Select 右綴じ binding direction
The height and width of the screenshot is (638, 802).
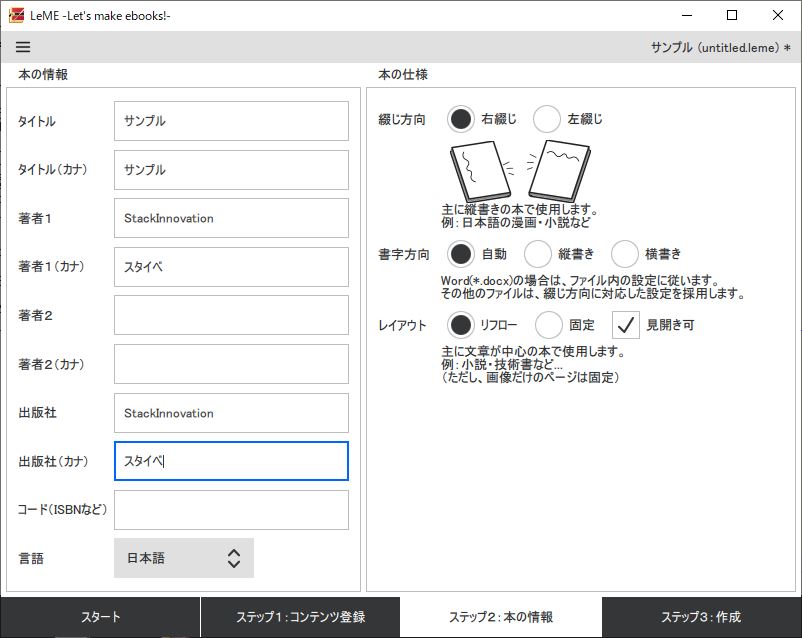(460, 119)
